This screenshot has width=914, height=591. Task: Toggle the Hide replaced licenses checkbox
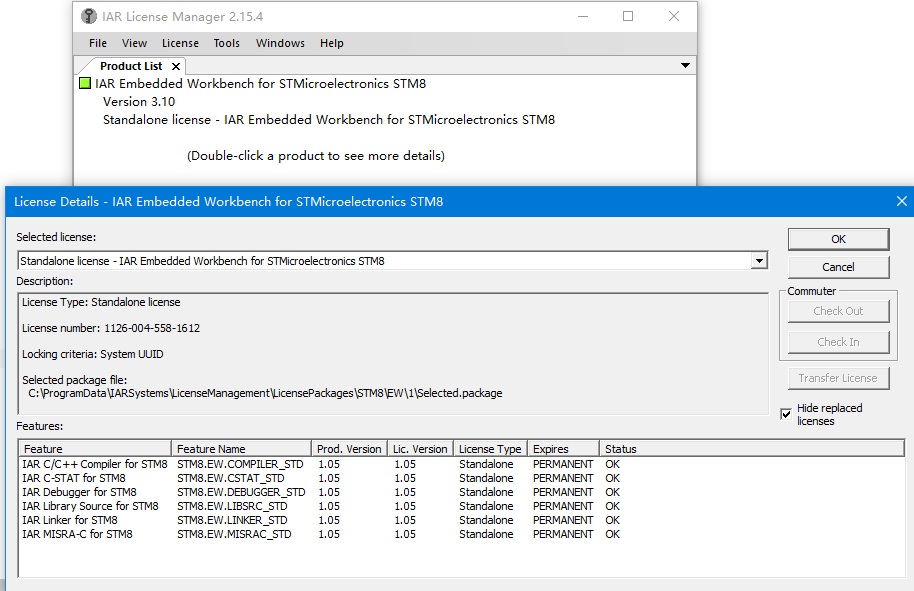click(786, 414)
